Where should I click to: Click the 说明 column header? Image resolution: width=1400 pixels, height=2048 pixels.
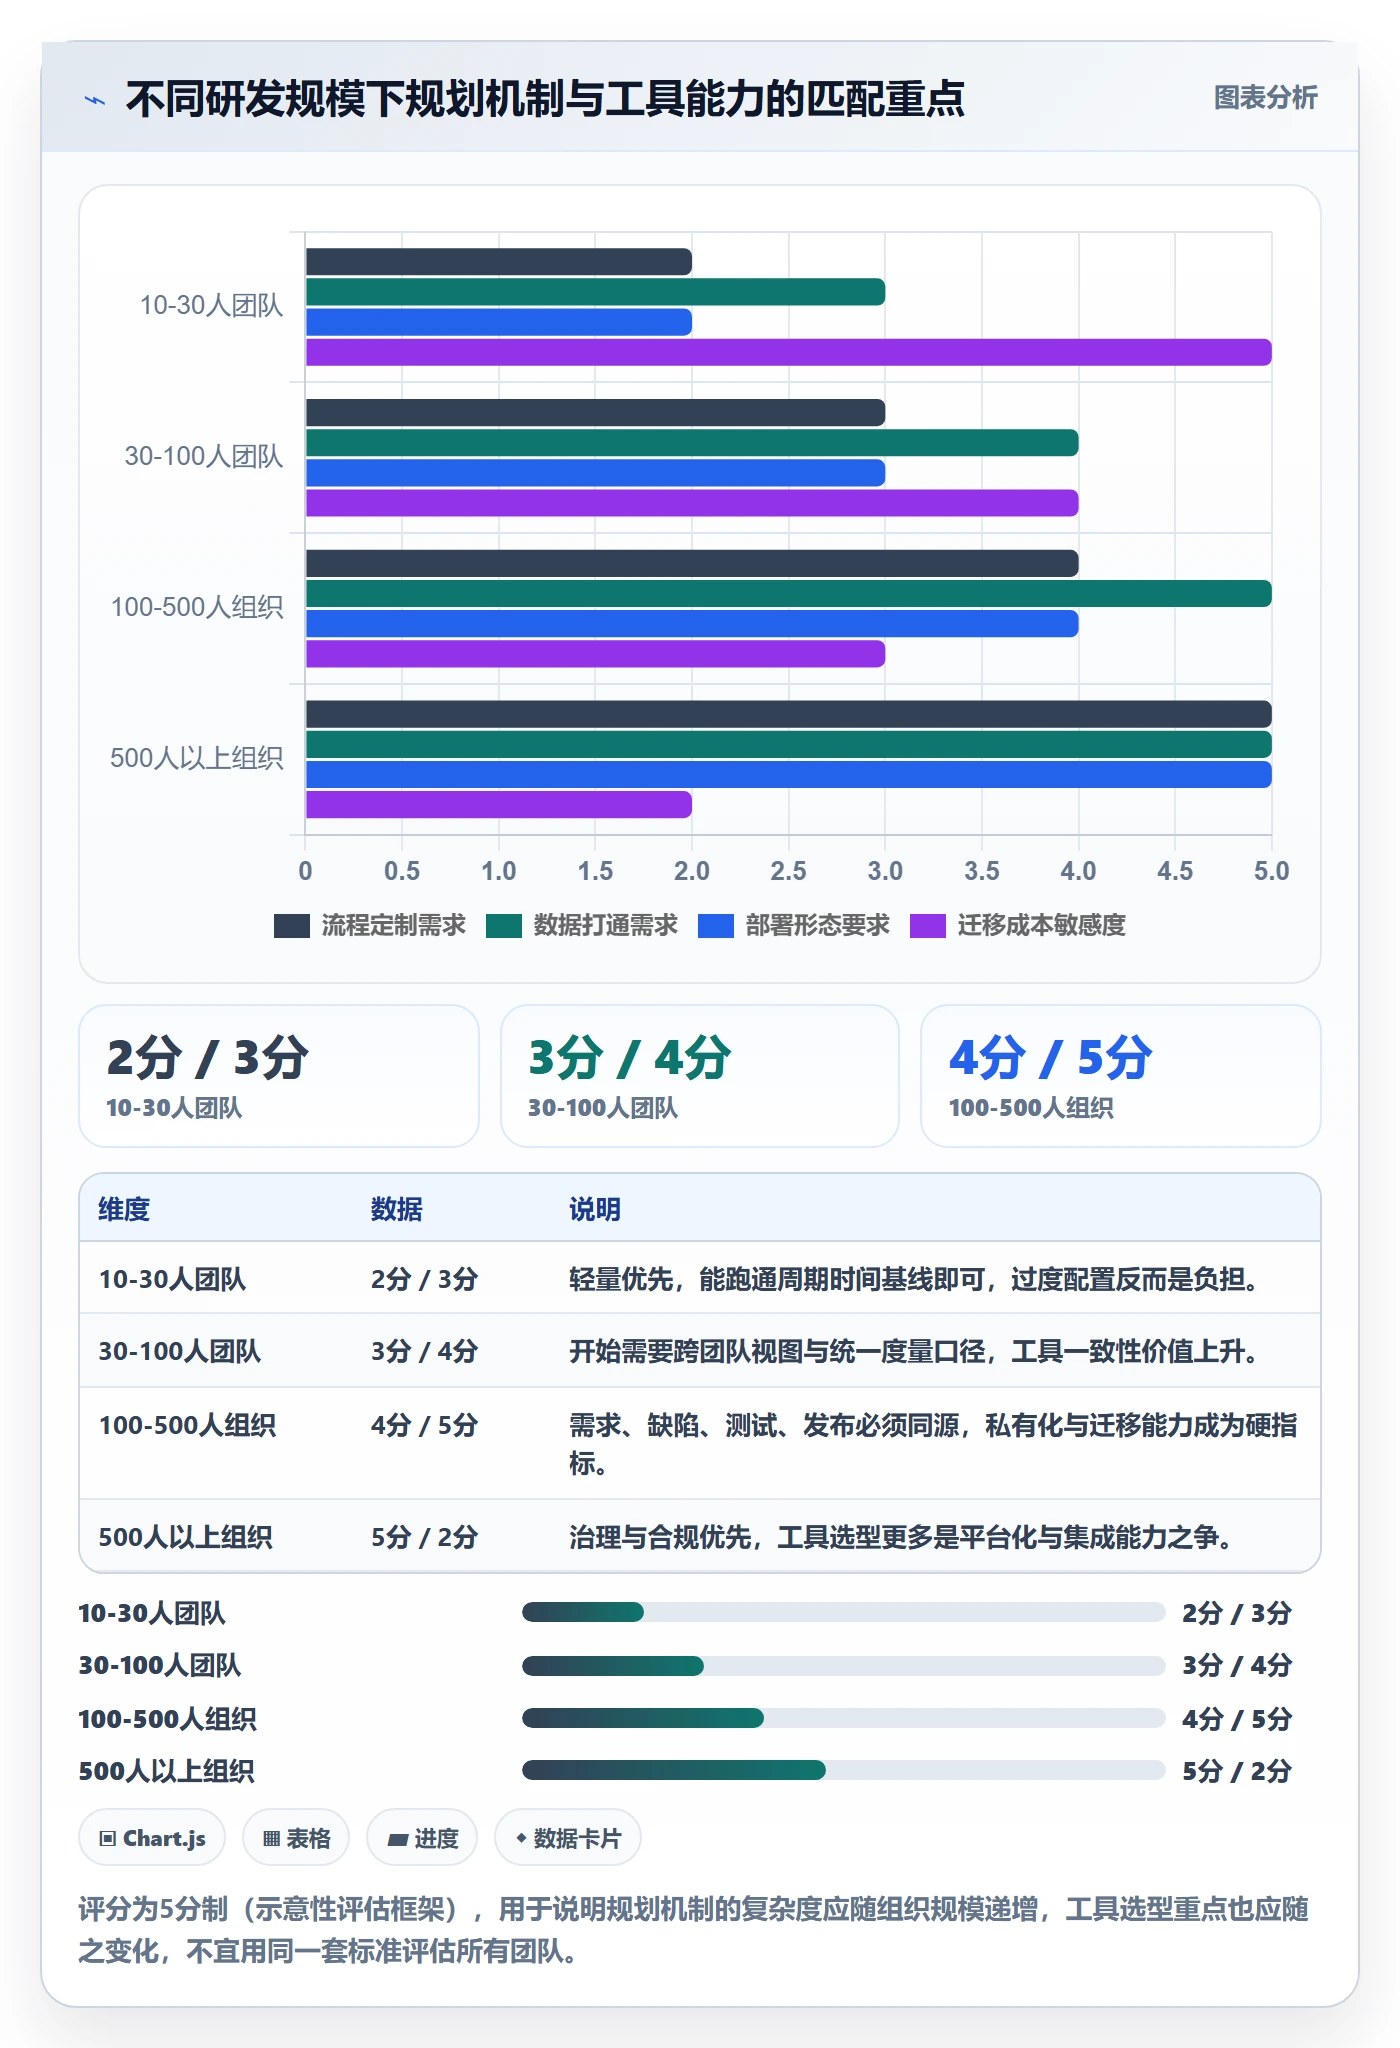pos(595,1209)
